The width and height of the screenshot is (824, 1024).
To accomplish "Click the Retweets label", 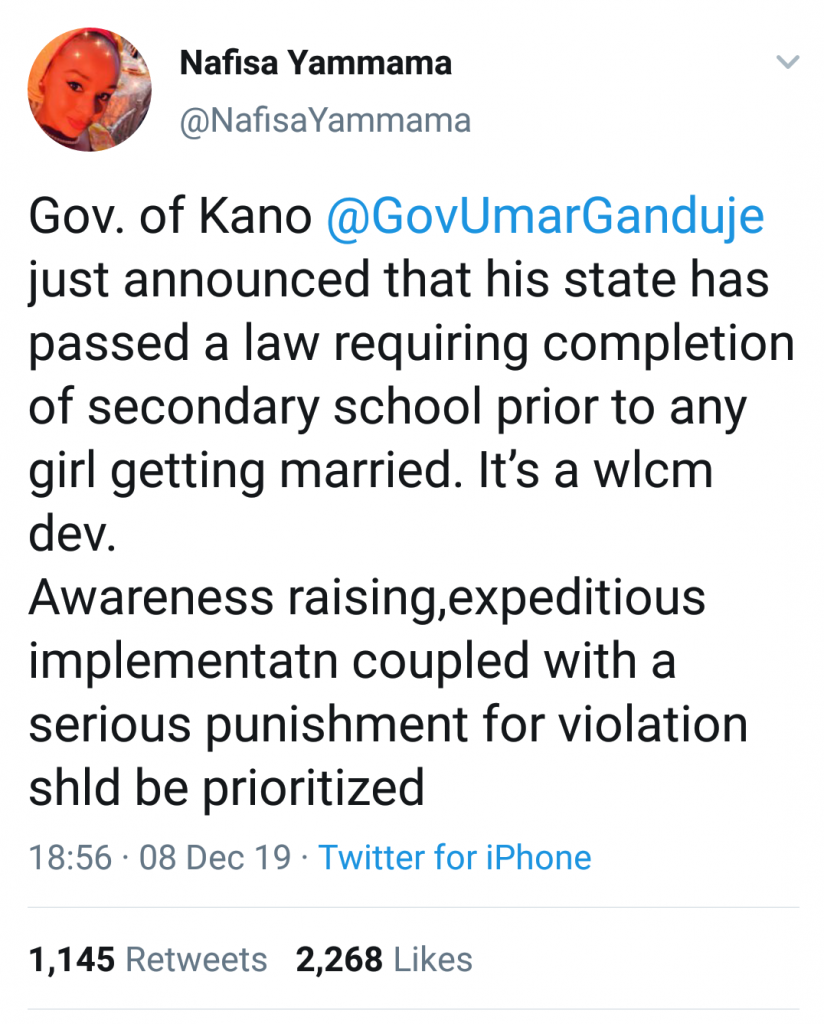I will click(196, 960).
